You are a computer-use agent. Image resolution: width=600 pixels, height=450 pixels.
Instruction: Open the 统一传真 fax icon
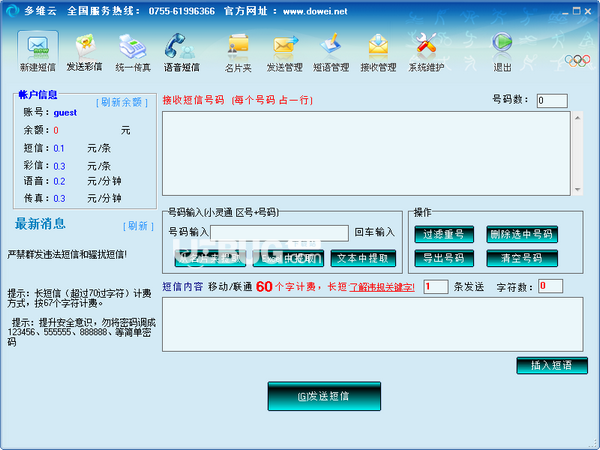[x=133, y=52]
